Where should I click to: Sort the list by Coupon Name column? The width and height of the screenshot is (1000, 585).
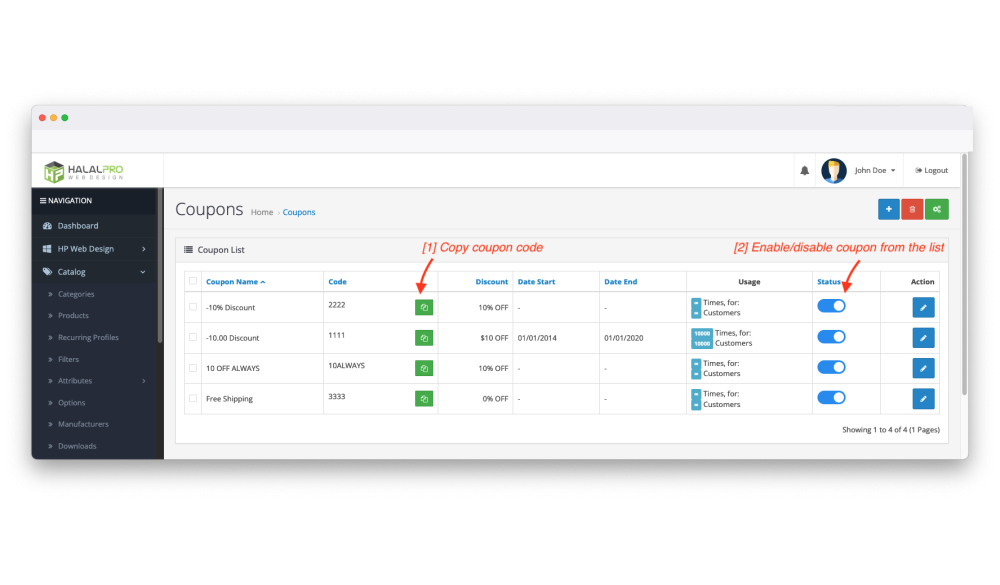click(x=235, y=282)
